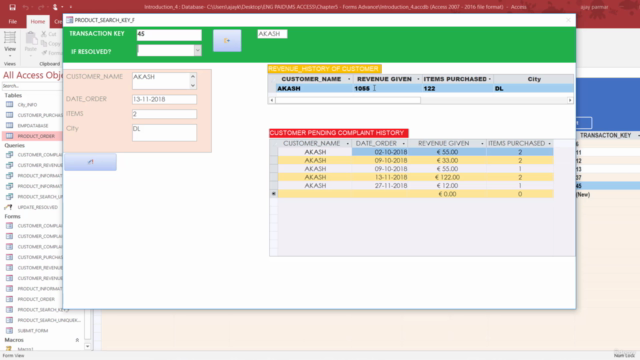The image size is (640, 360).
Task: Open the File tab
Action: [13, 21]
